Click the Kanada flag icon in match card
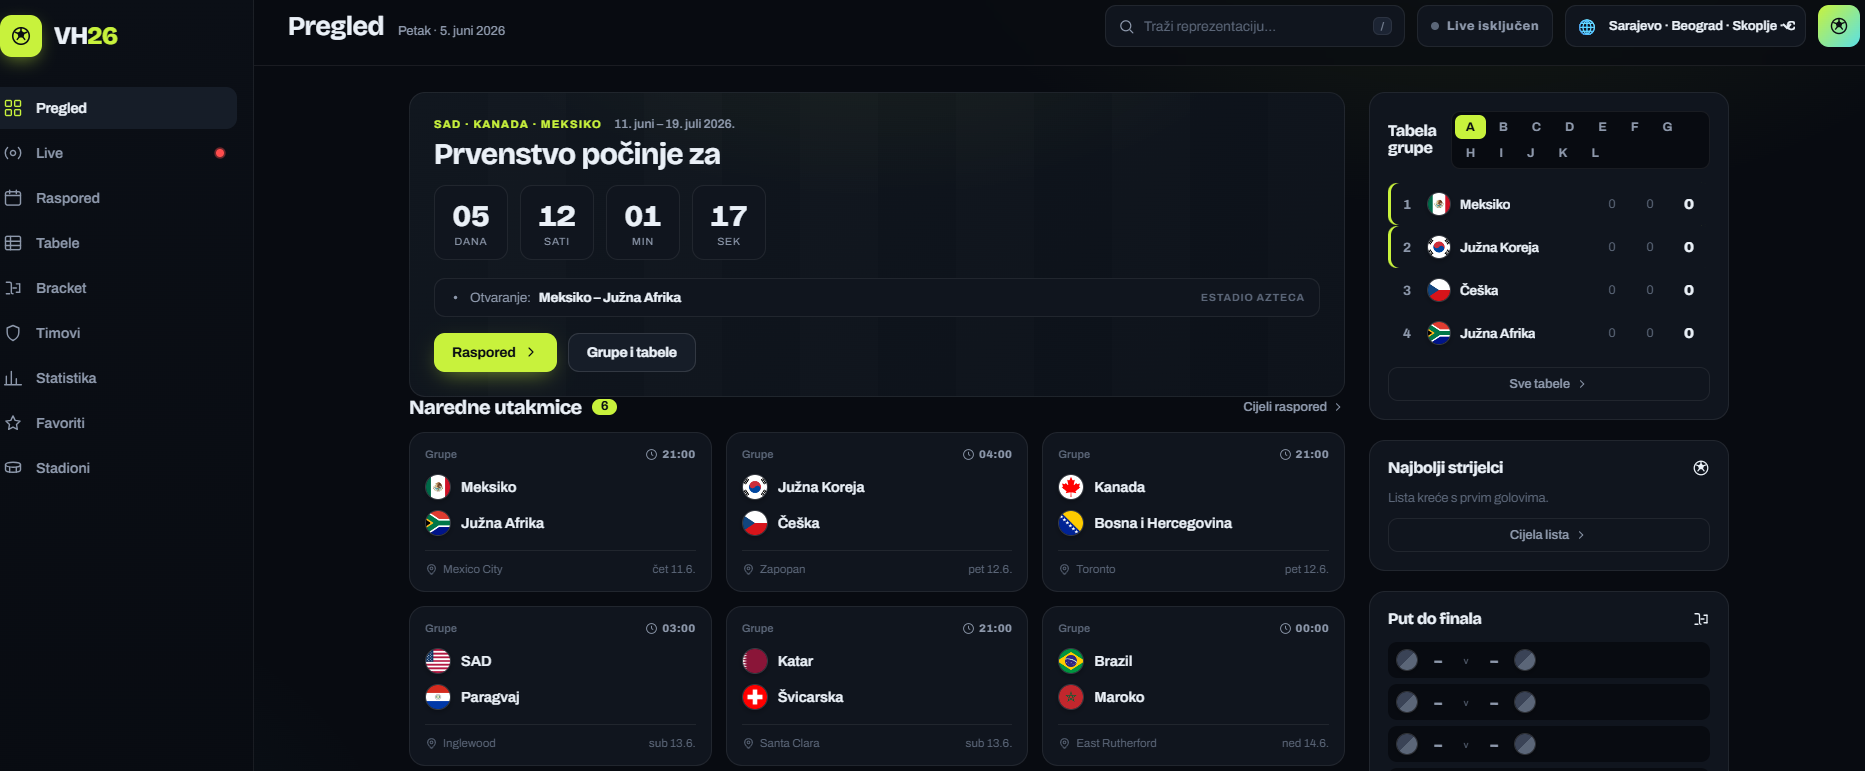 [x=1071, y=487]
